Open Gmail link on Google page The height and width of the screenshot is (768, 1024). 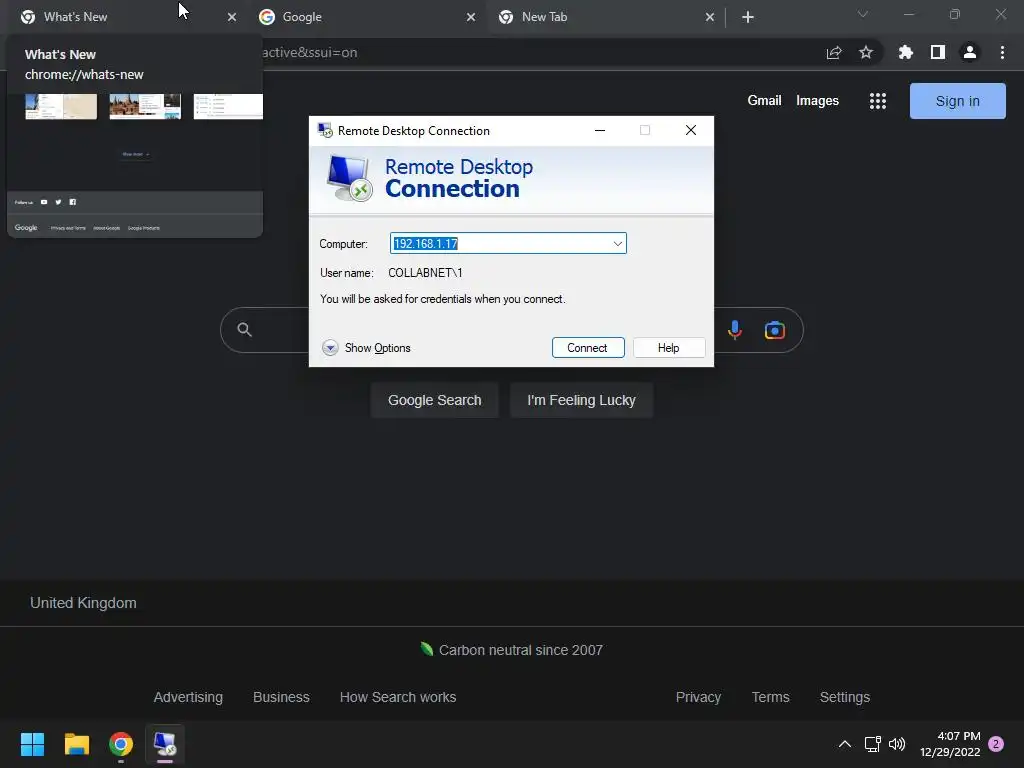pyautogui.click(x=764, y=101)
